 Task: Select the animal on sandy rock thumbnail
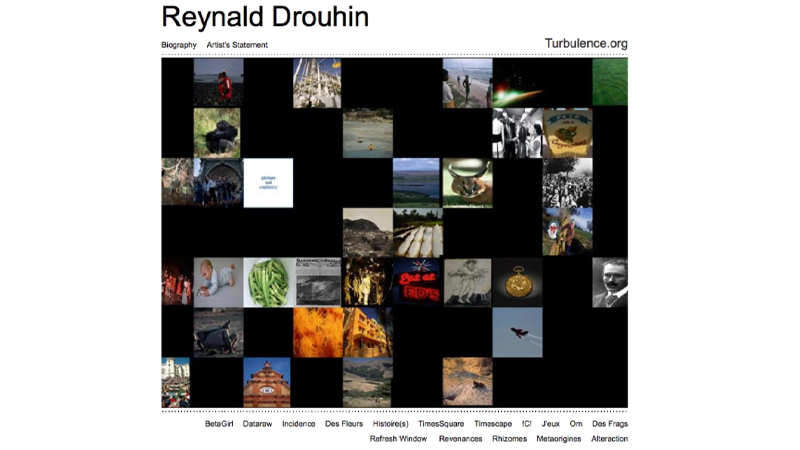click(467, 382)
